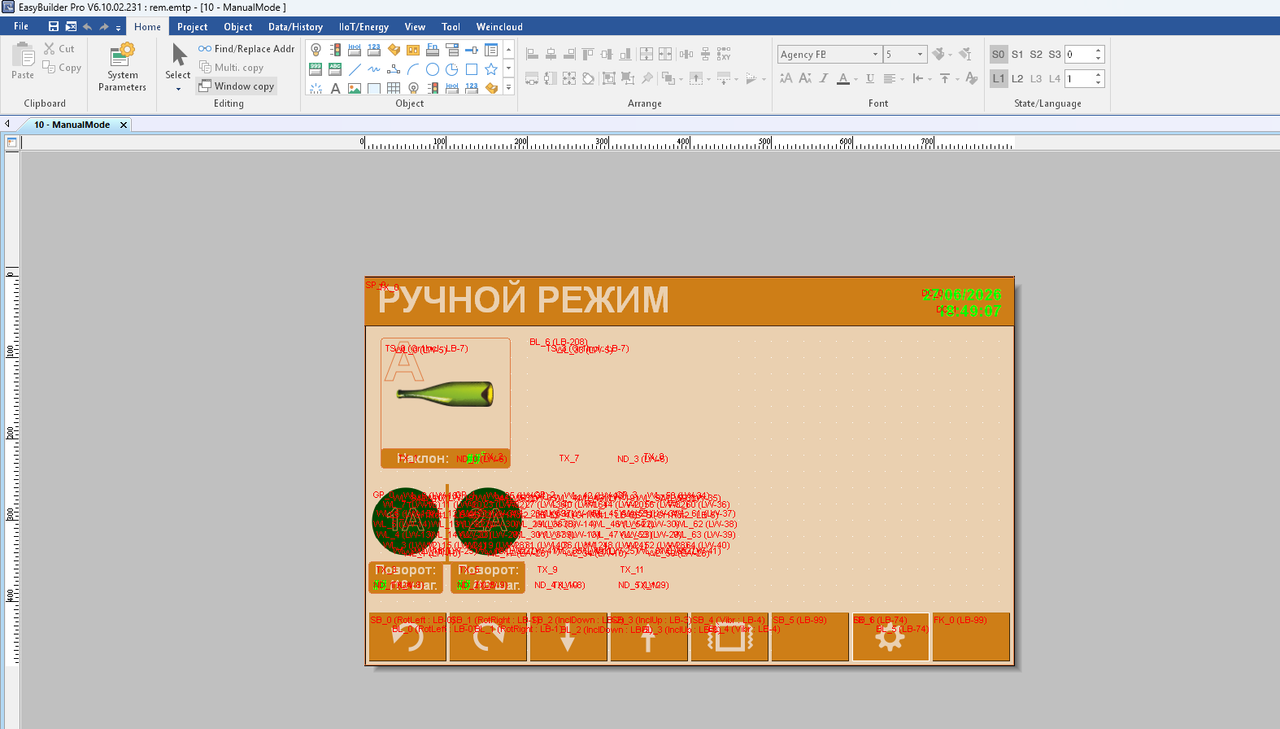Open the Weincloud ribbon tab

point(499,27)
